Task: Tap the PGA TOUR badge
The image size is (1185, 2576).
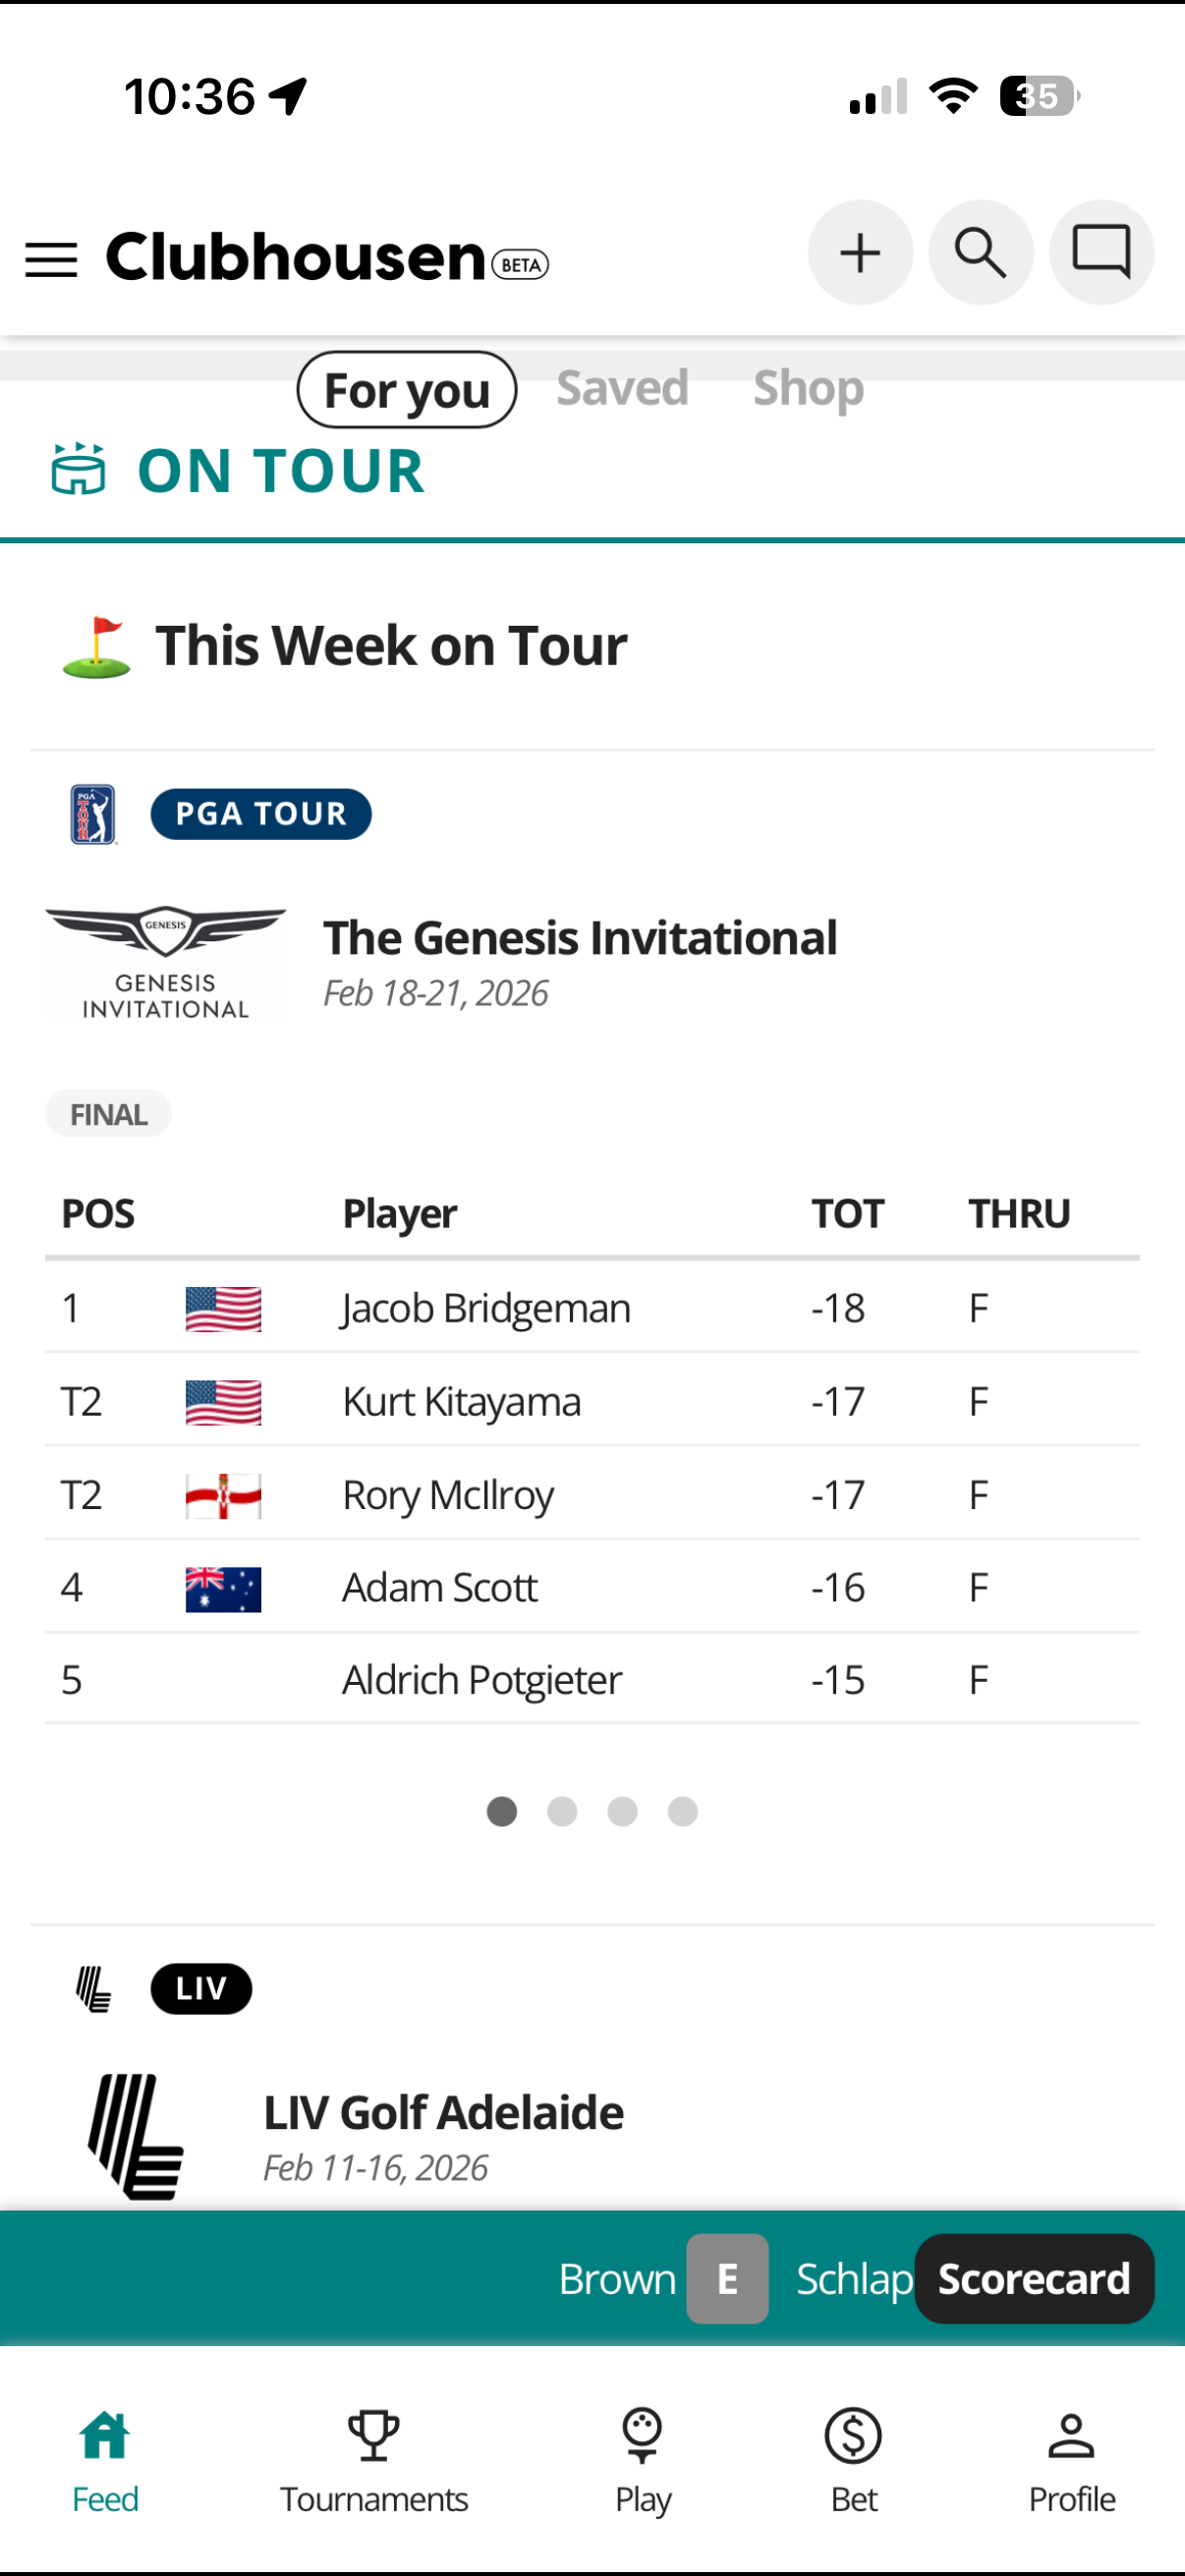Action: pos(261,814)
